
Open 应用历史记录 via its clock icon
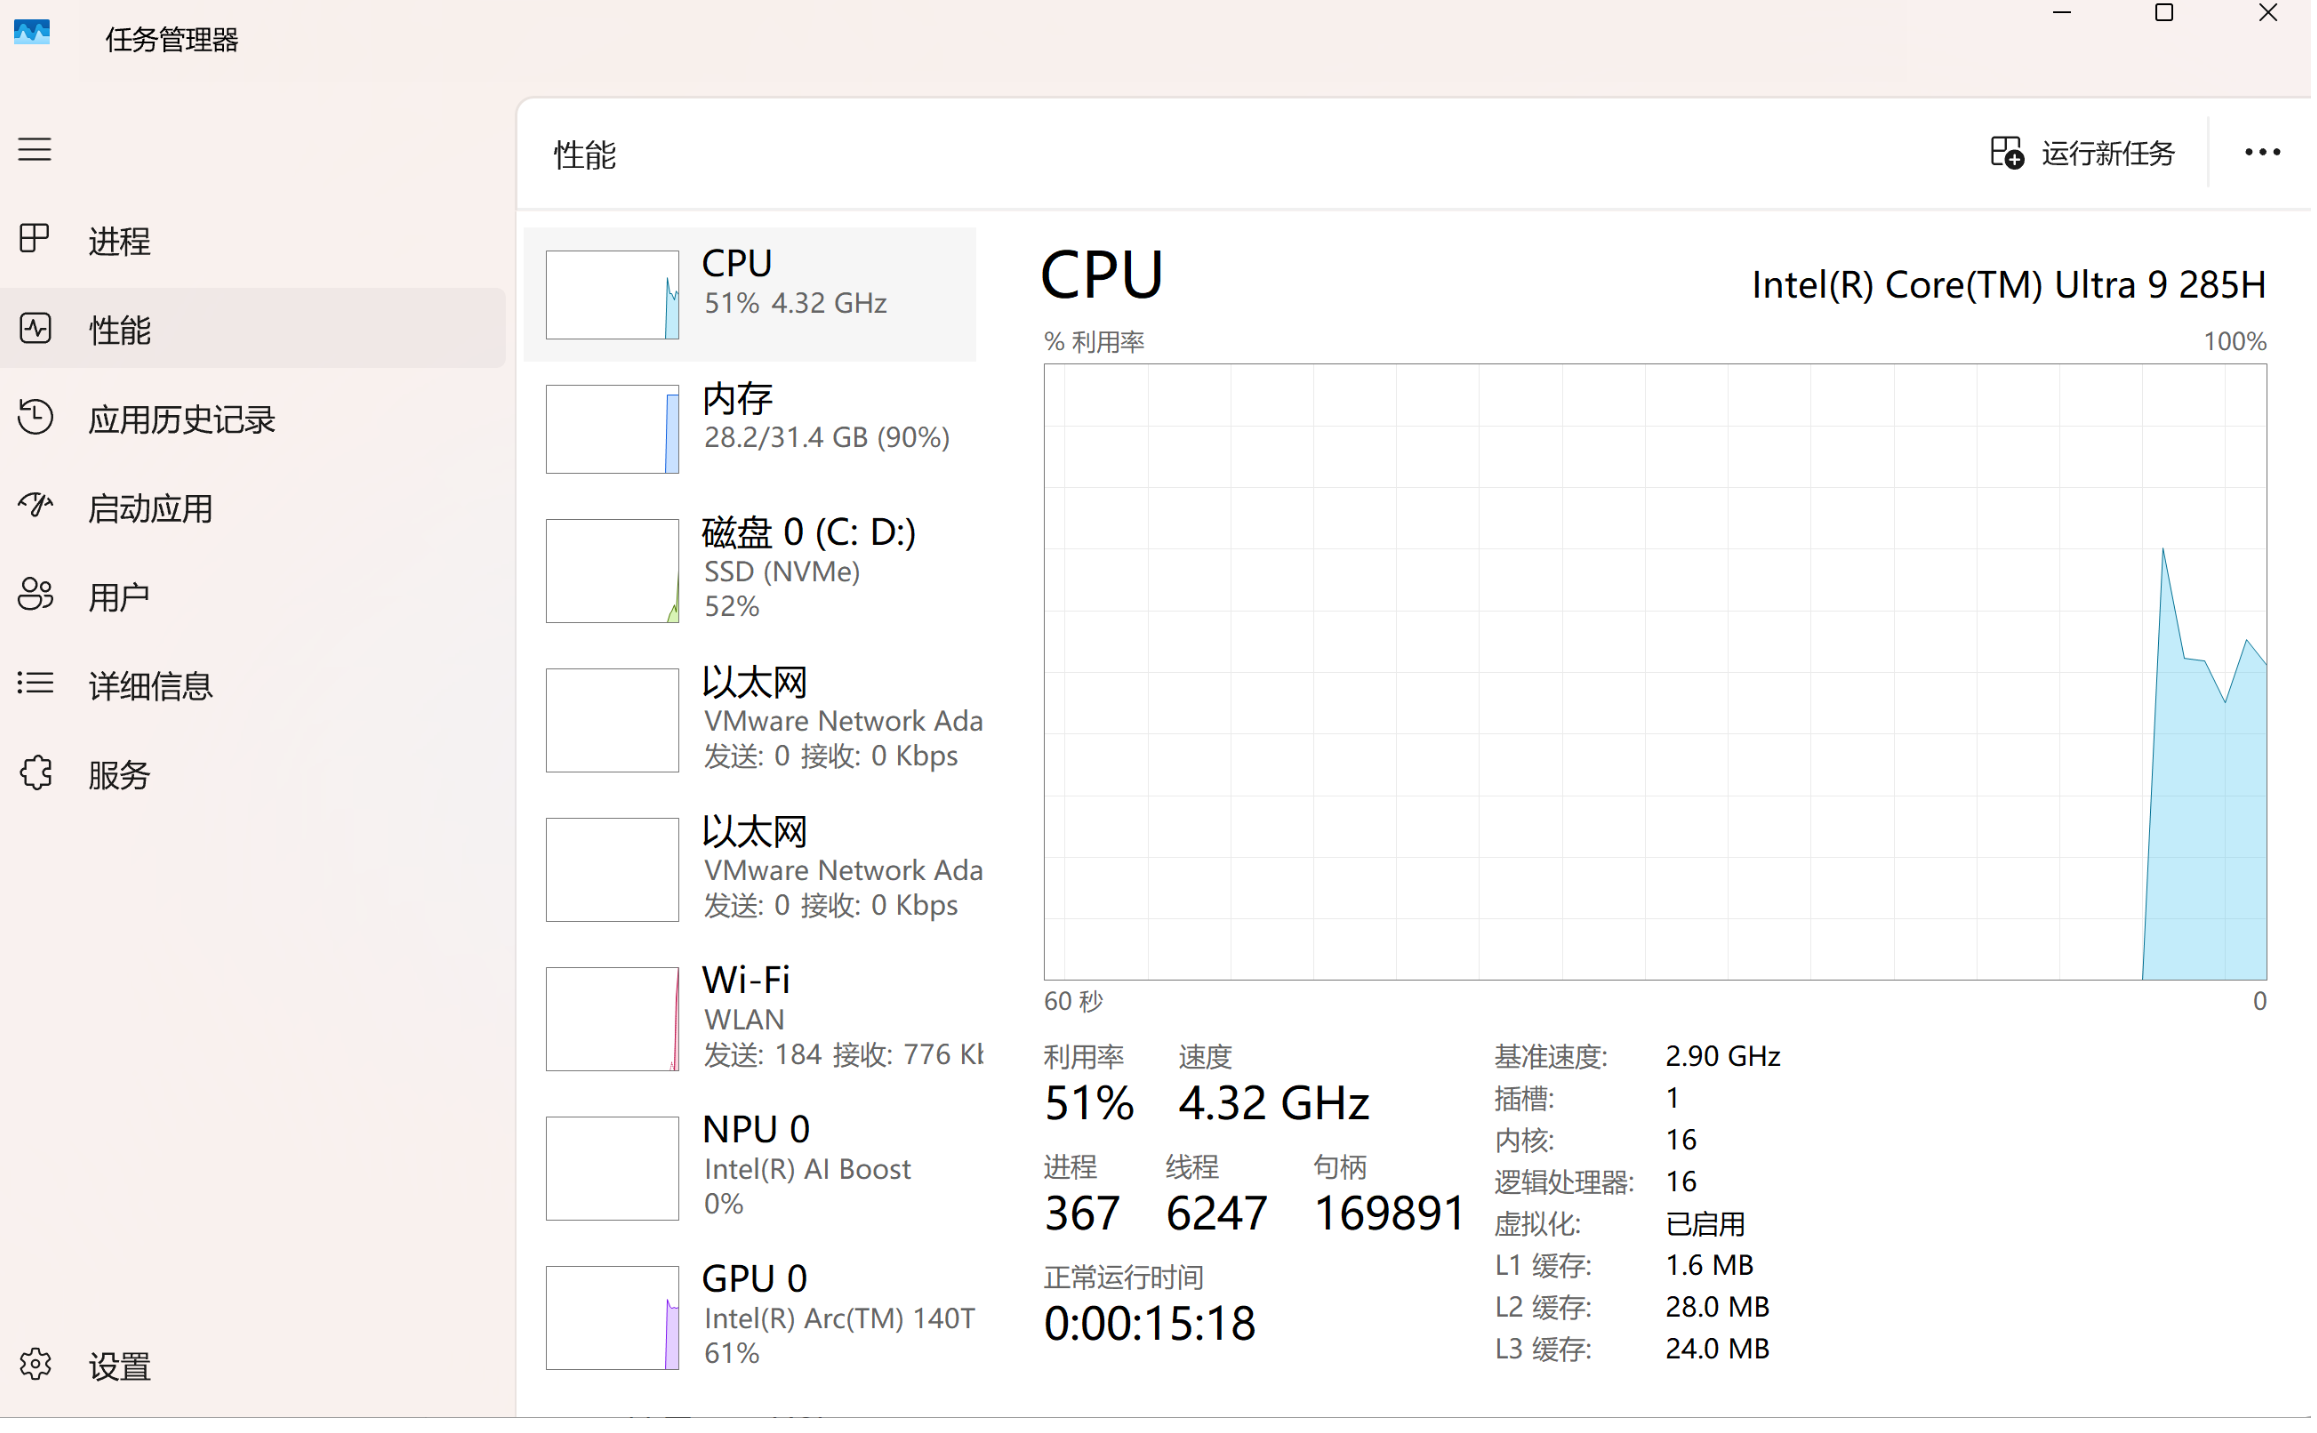coord(35,417)
